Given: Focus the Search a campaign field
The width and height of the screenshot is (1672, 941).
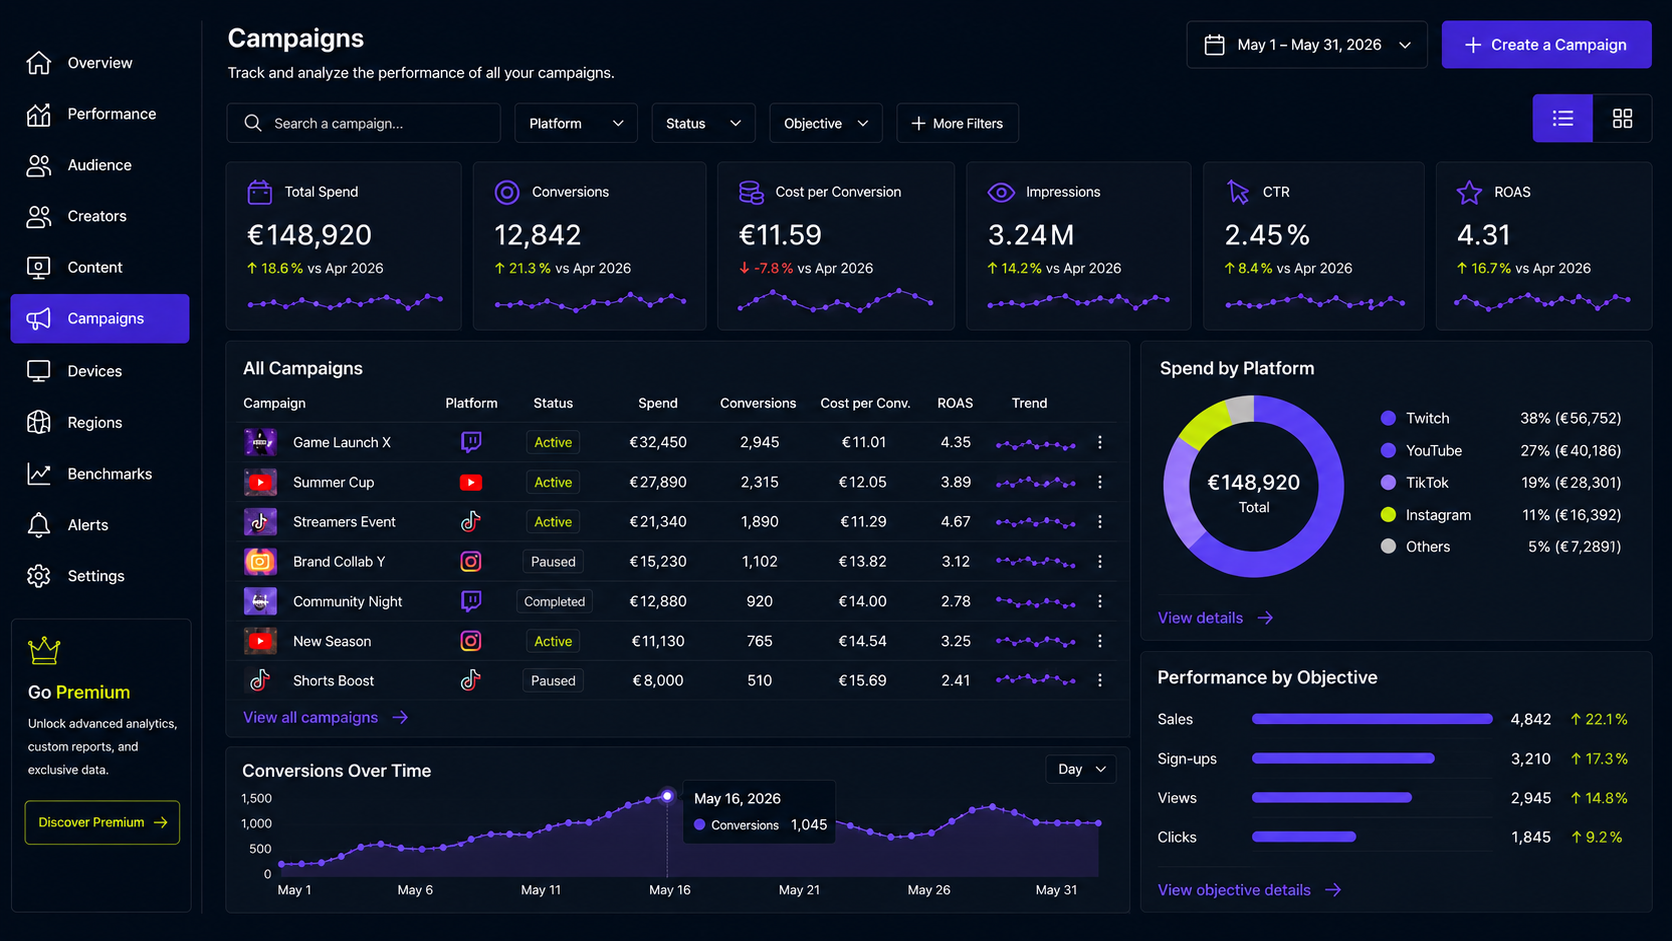Looking at the screenshot, I should point(363,123).
